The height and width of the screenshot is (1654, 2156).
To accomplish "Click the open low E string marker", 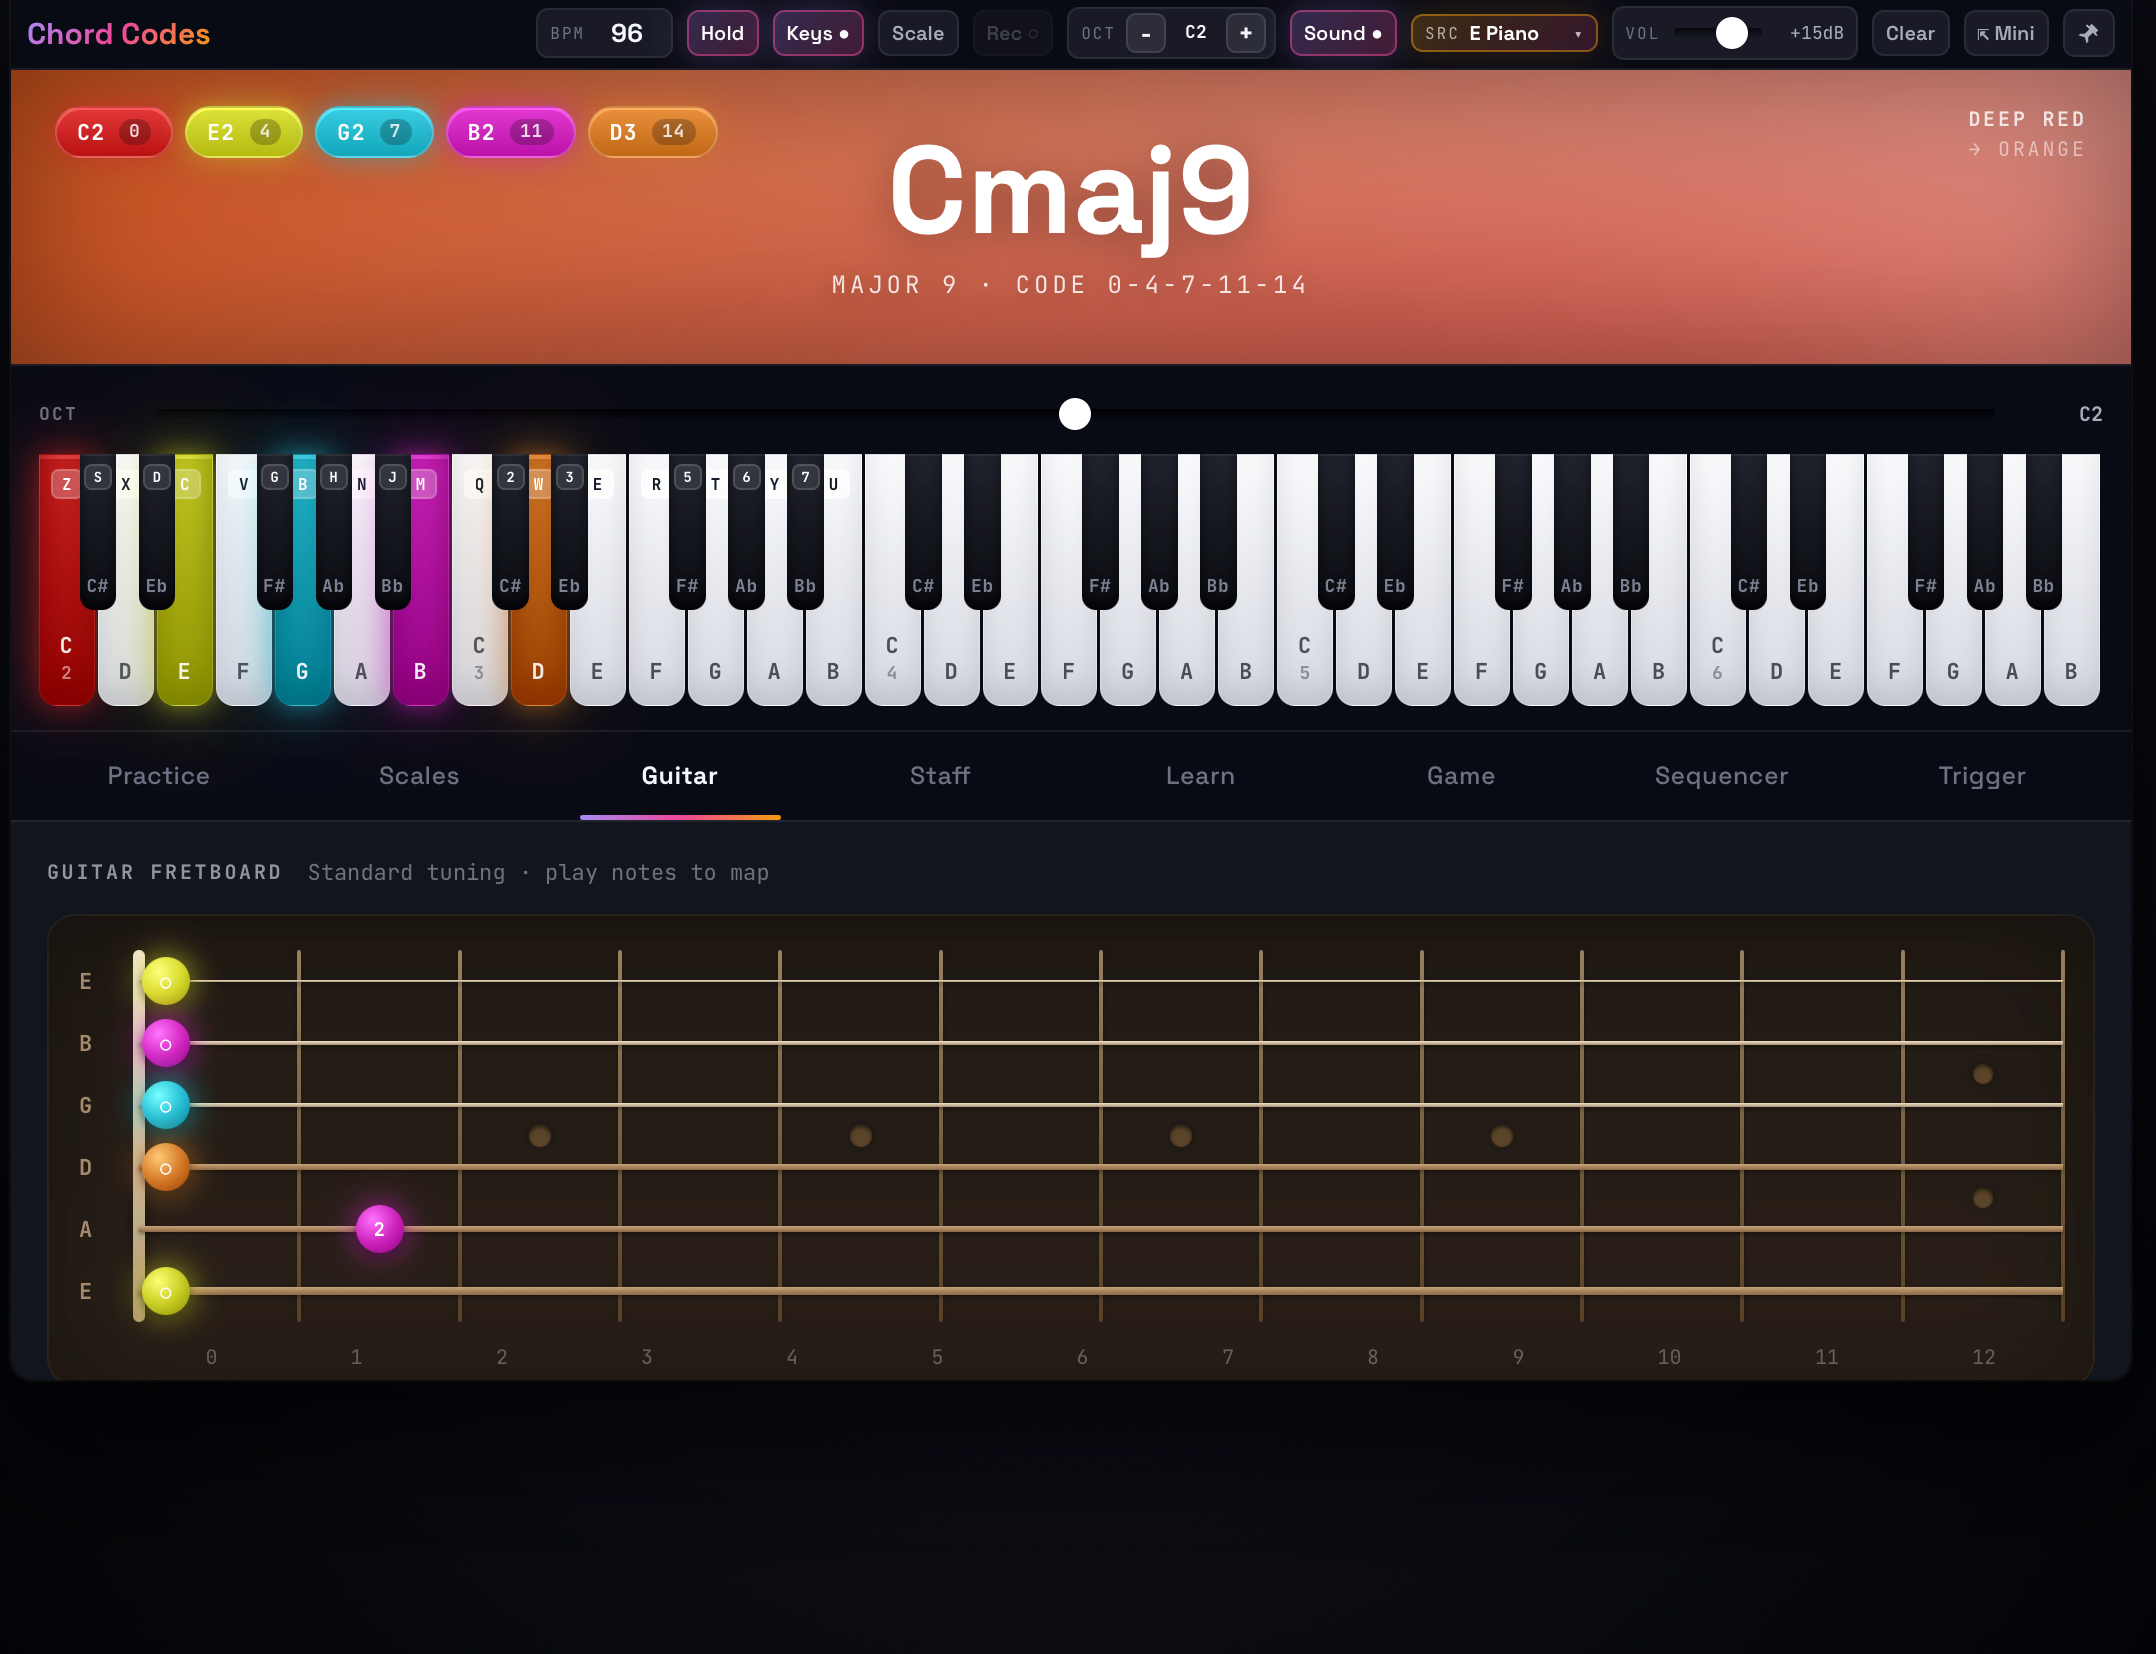I will click(166, 1292).
